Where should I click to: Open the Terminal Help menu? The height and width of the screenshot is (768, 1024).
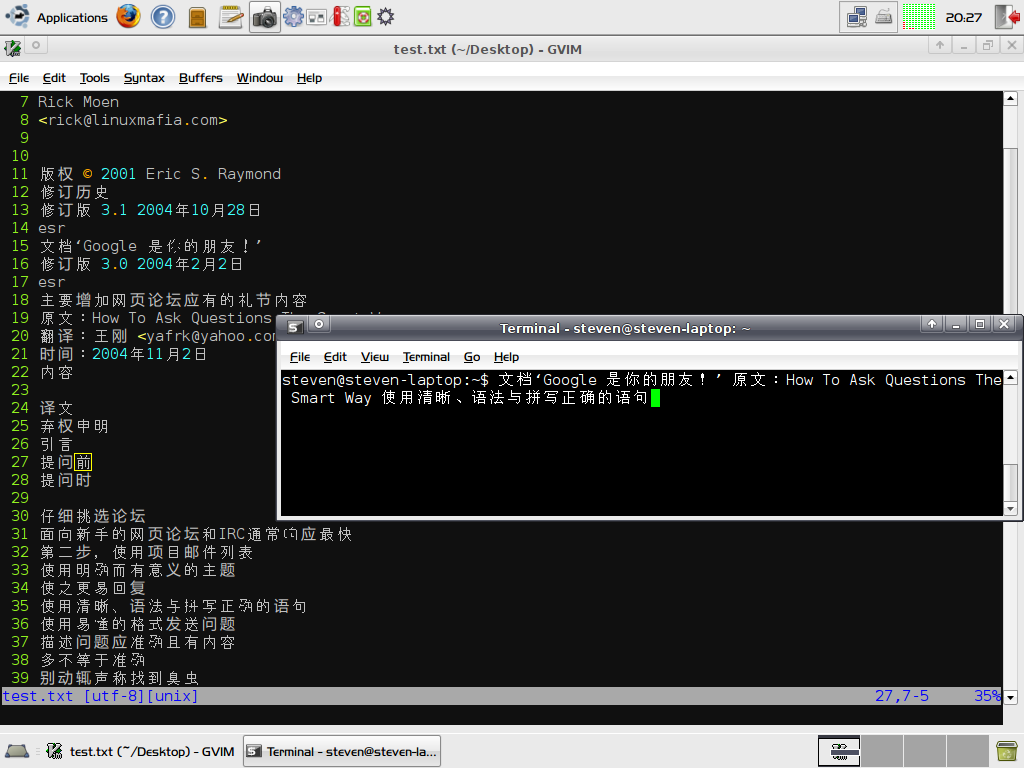click(507, 357)
